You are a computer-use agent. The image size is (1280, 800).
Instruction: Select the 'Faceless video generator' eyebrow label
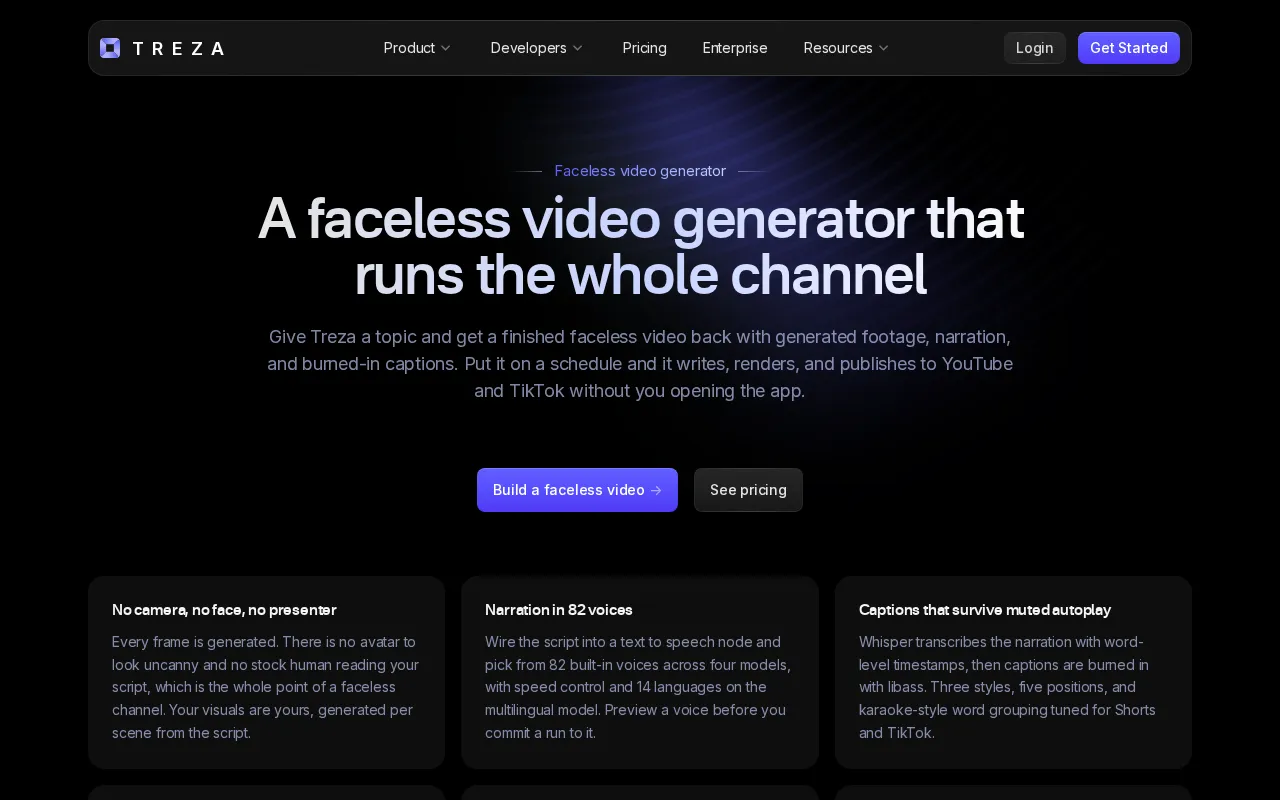click(x=640, y=171)
